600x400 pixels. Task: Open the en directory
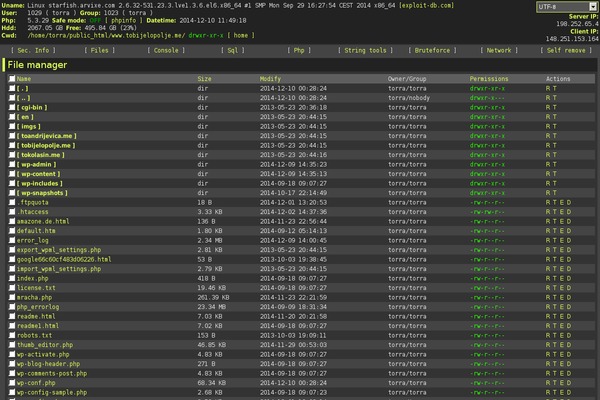25,117
